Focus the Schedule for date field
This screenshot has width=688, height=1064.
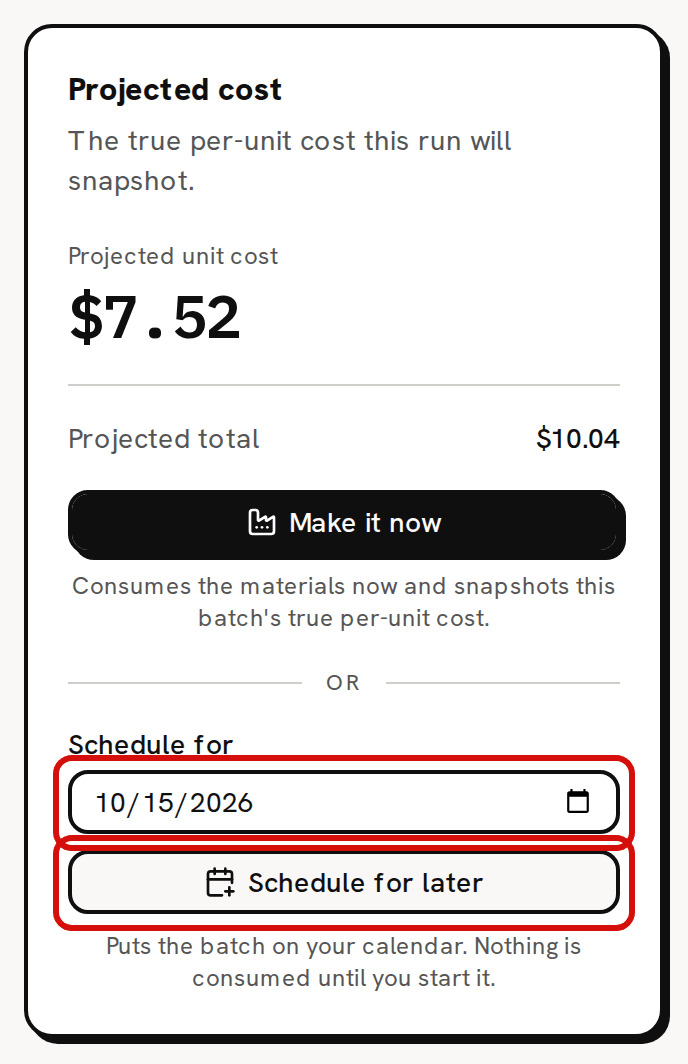click(x=344, y=802)
